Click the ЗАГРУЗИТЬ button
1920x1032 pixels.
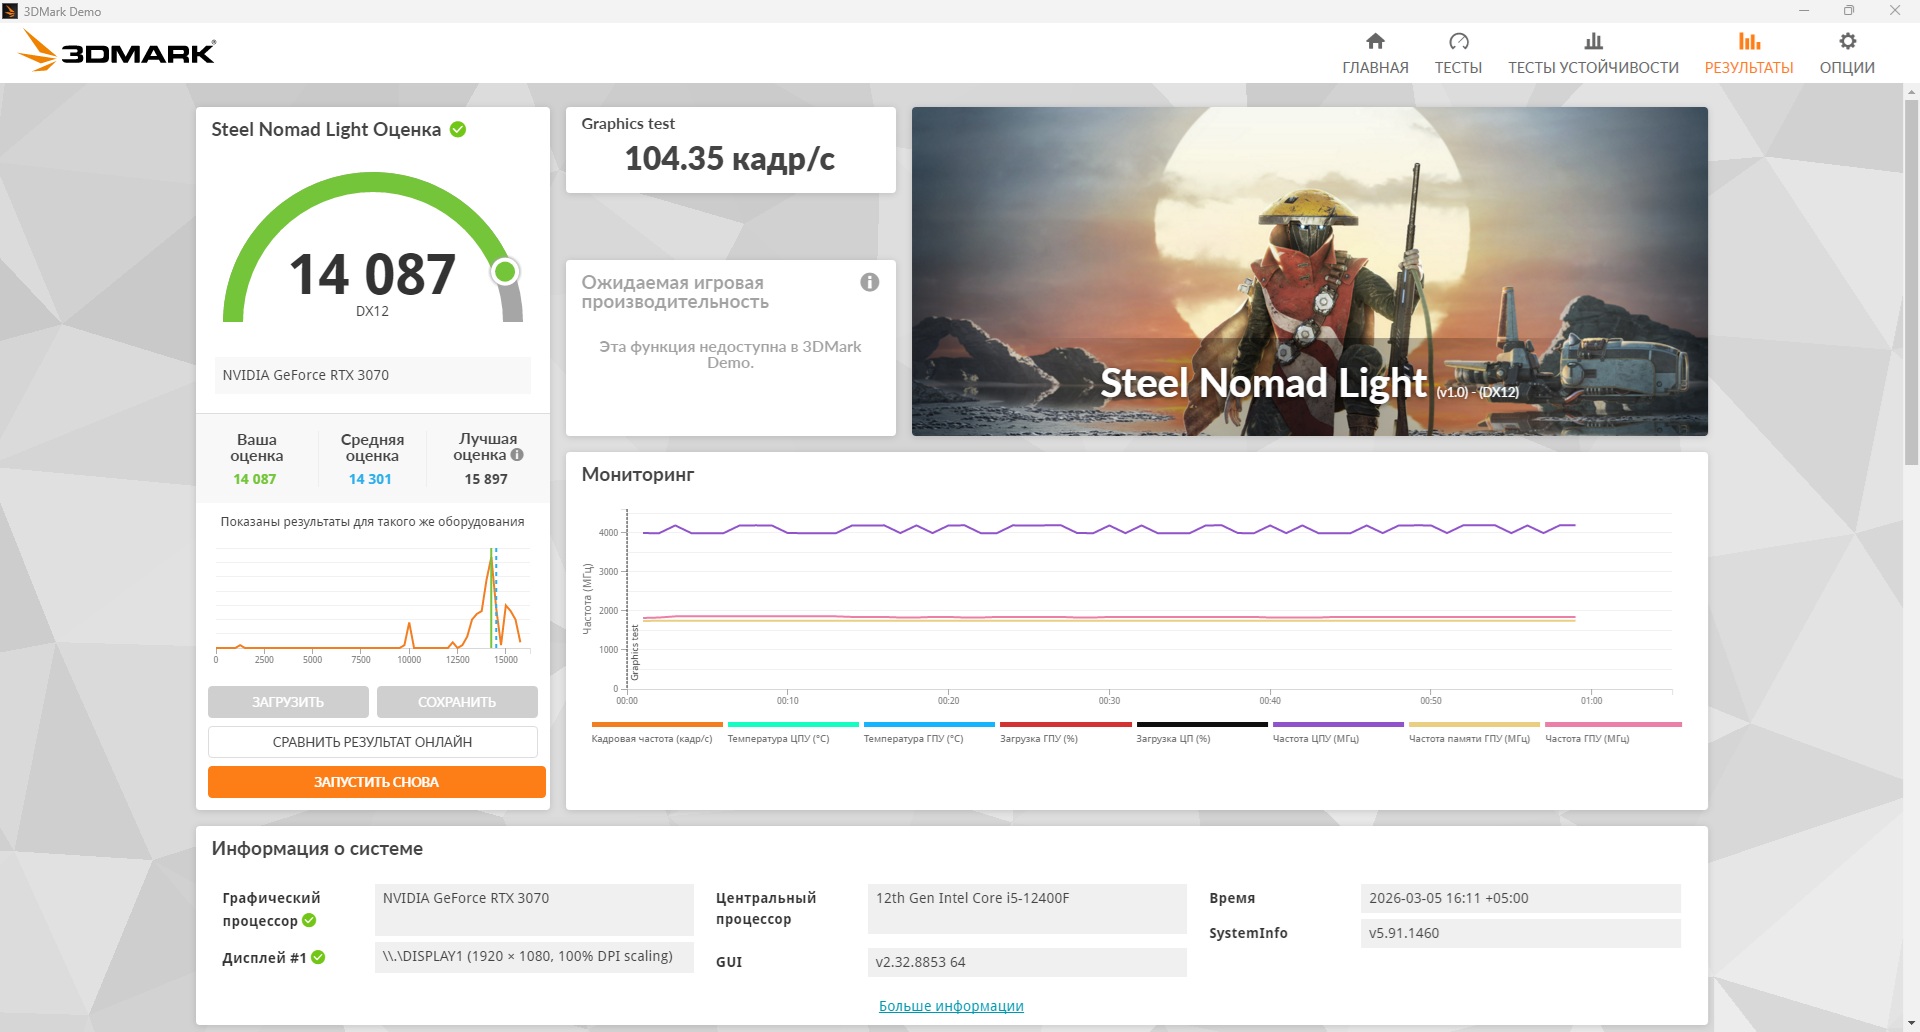tap(288, 702)
